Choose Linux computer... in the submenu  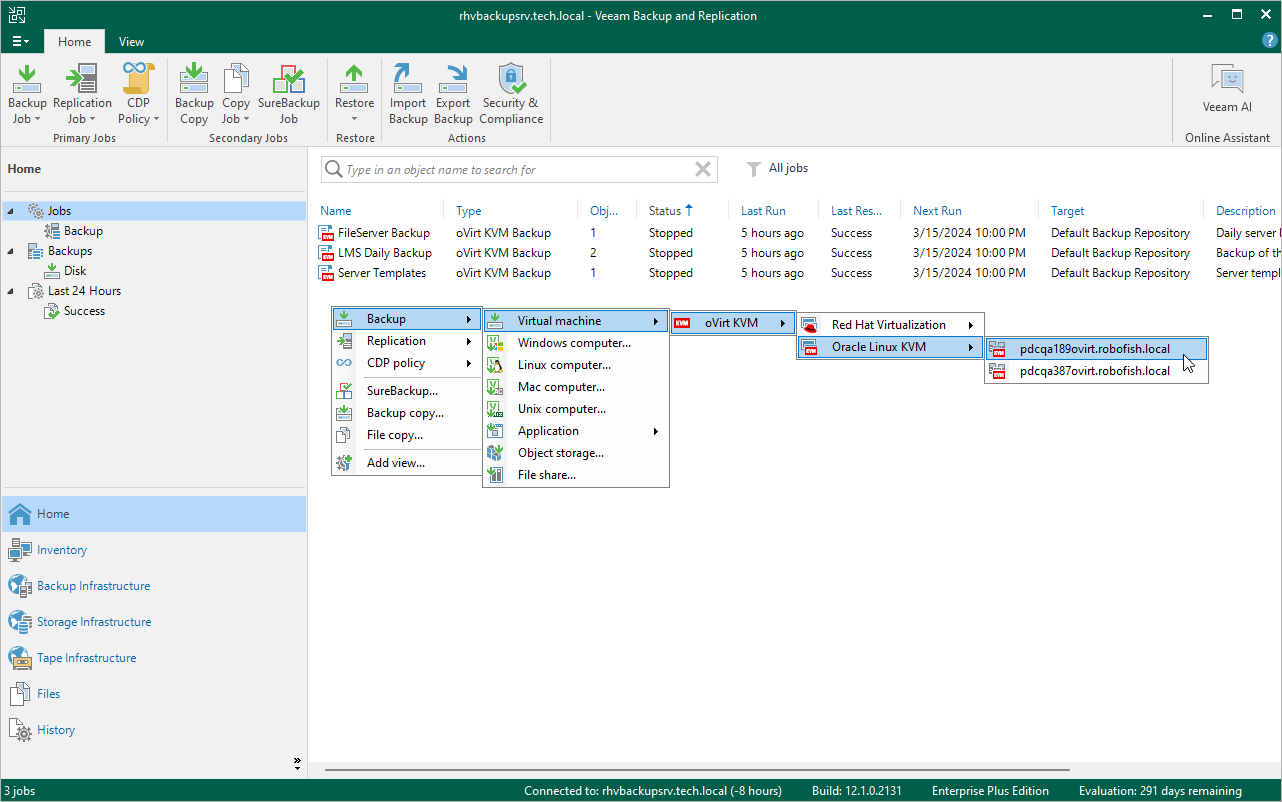point(576,365)
